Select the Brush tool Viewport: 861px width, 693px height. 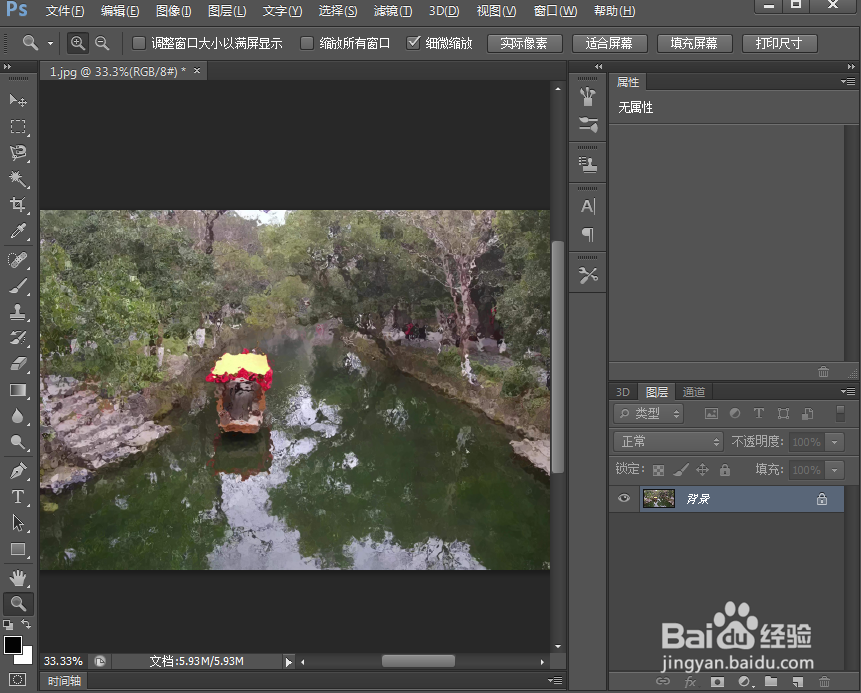pyautogui.click(x=18, y=286)
